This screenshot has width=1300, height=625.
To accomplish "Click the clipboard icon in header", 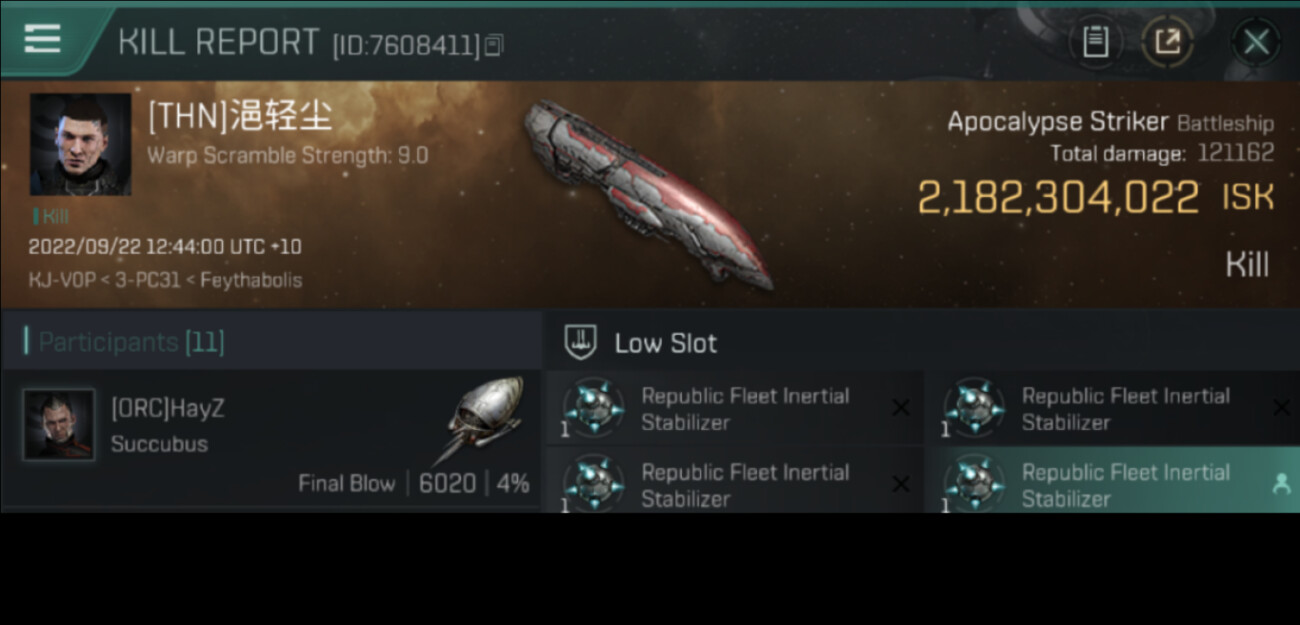I will click(x=1096, y=42).
